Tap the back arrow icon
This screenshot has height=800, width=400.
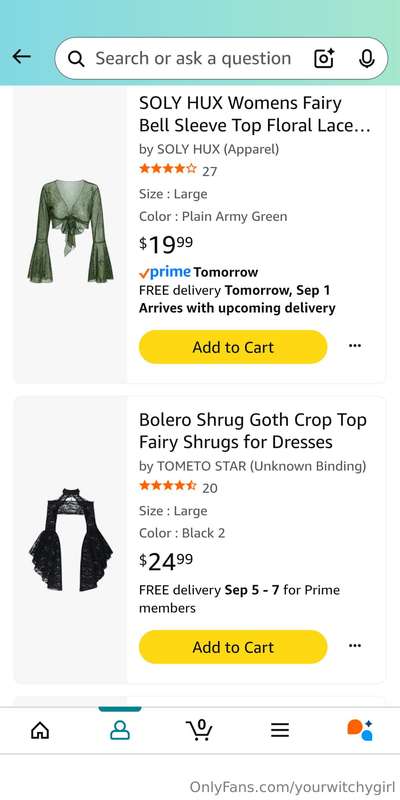coord(21,57)
